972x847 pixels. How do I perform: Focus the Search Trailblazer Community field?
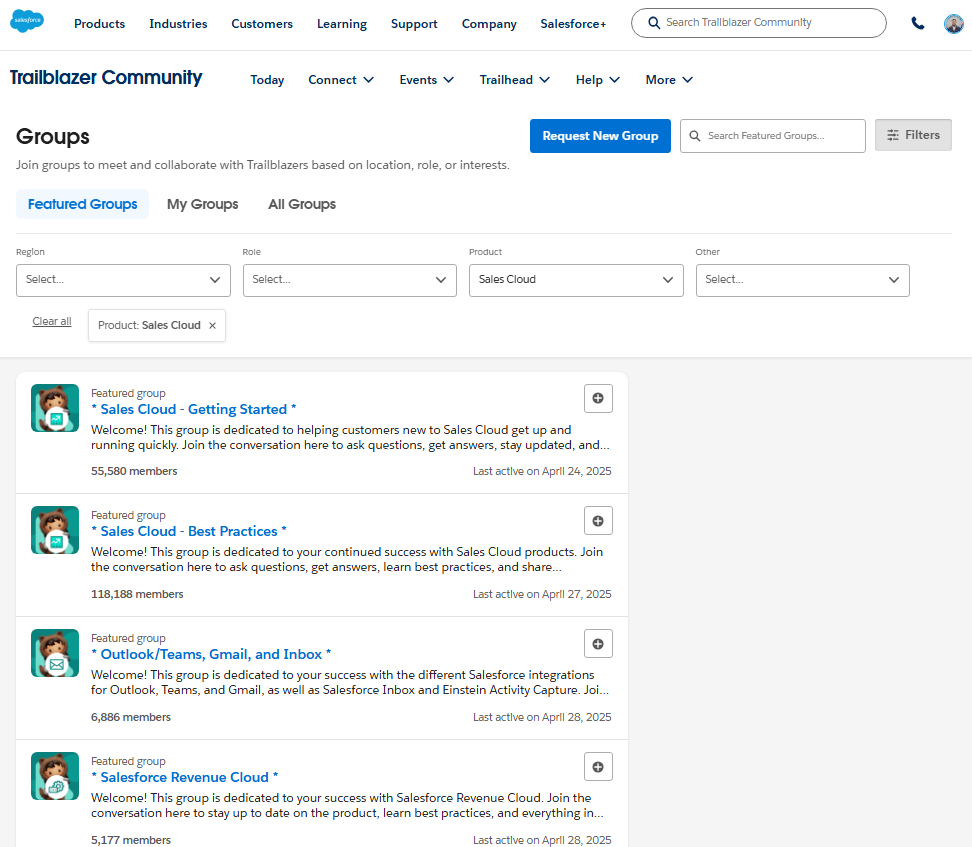tap(759, 23)
